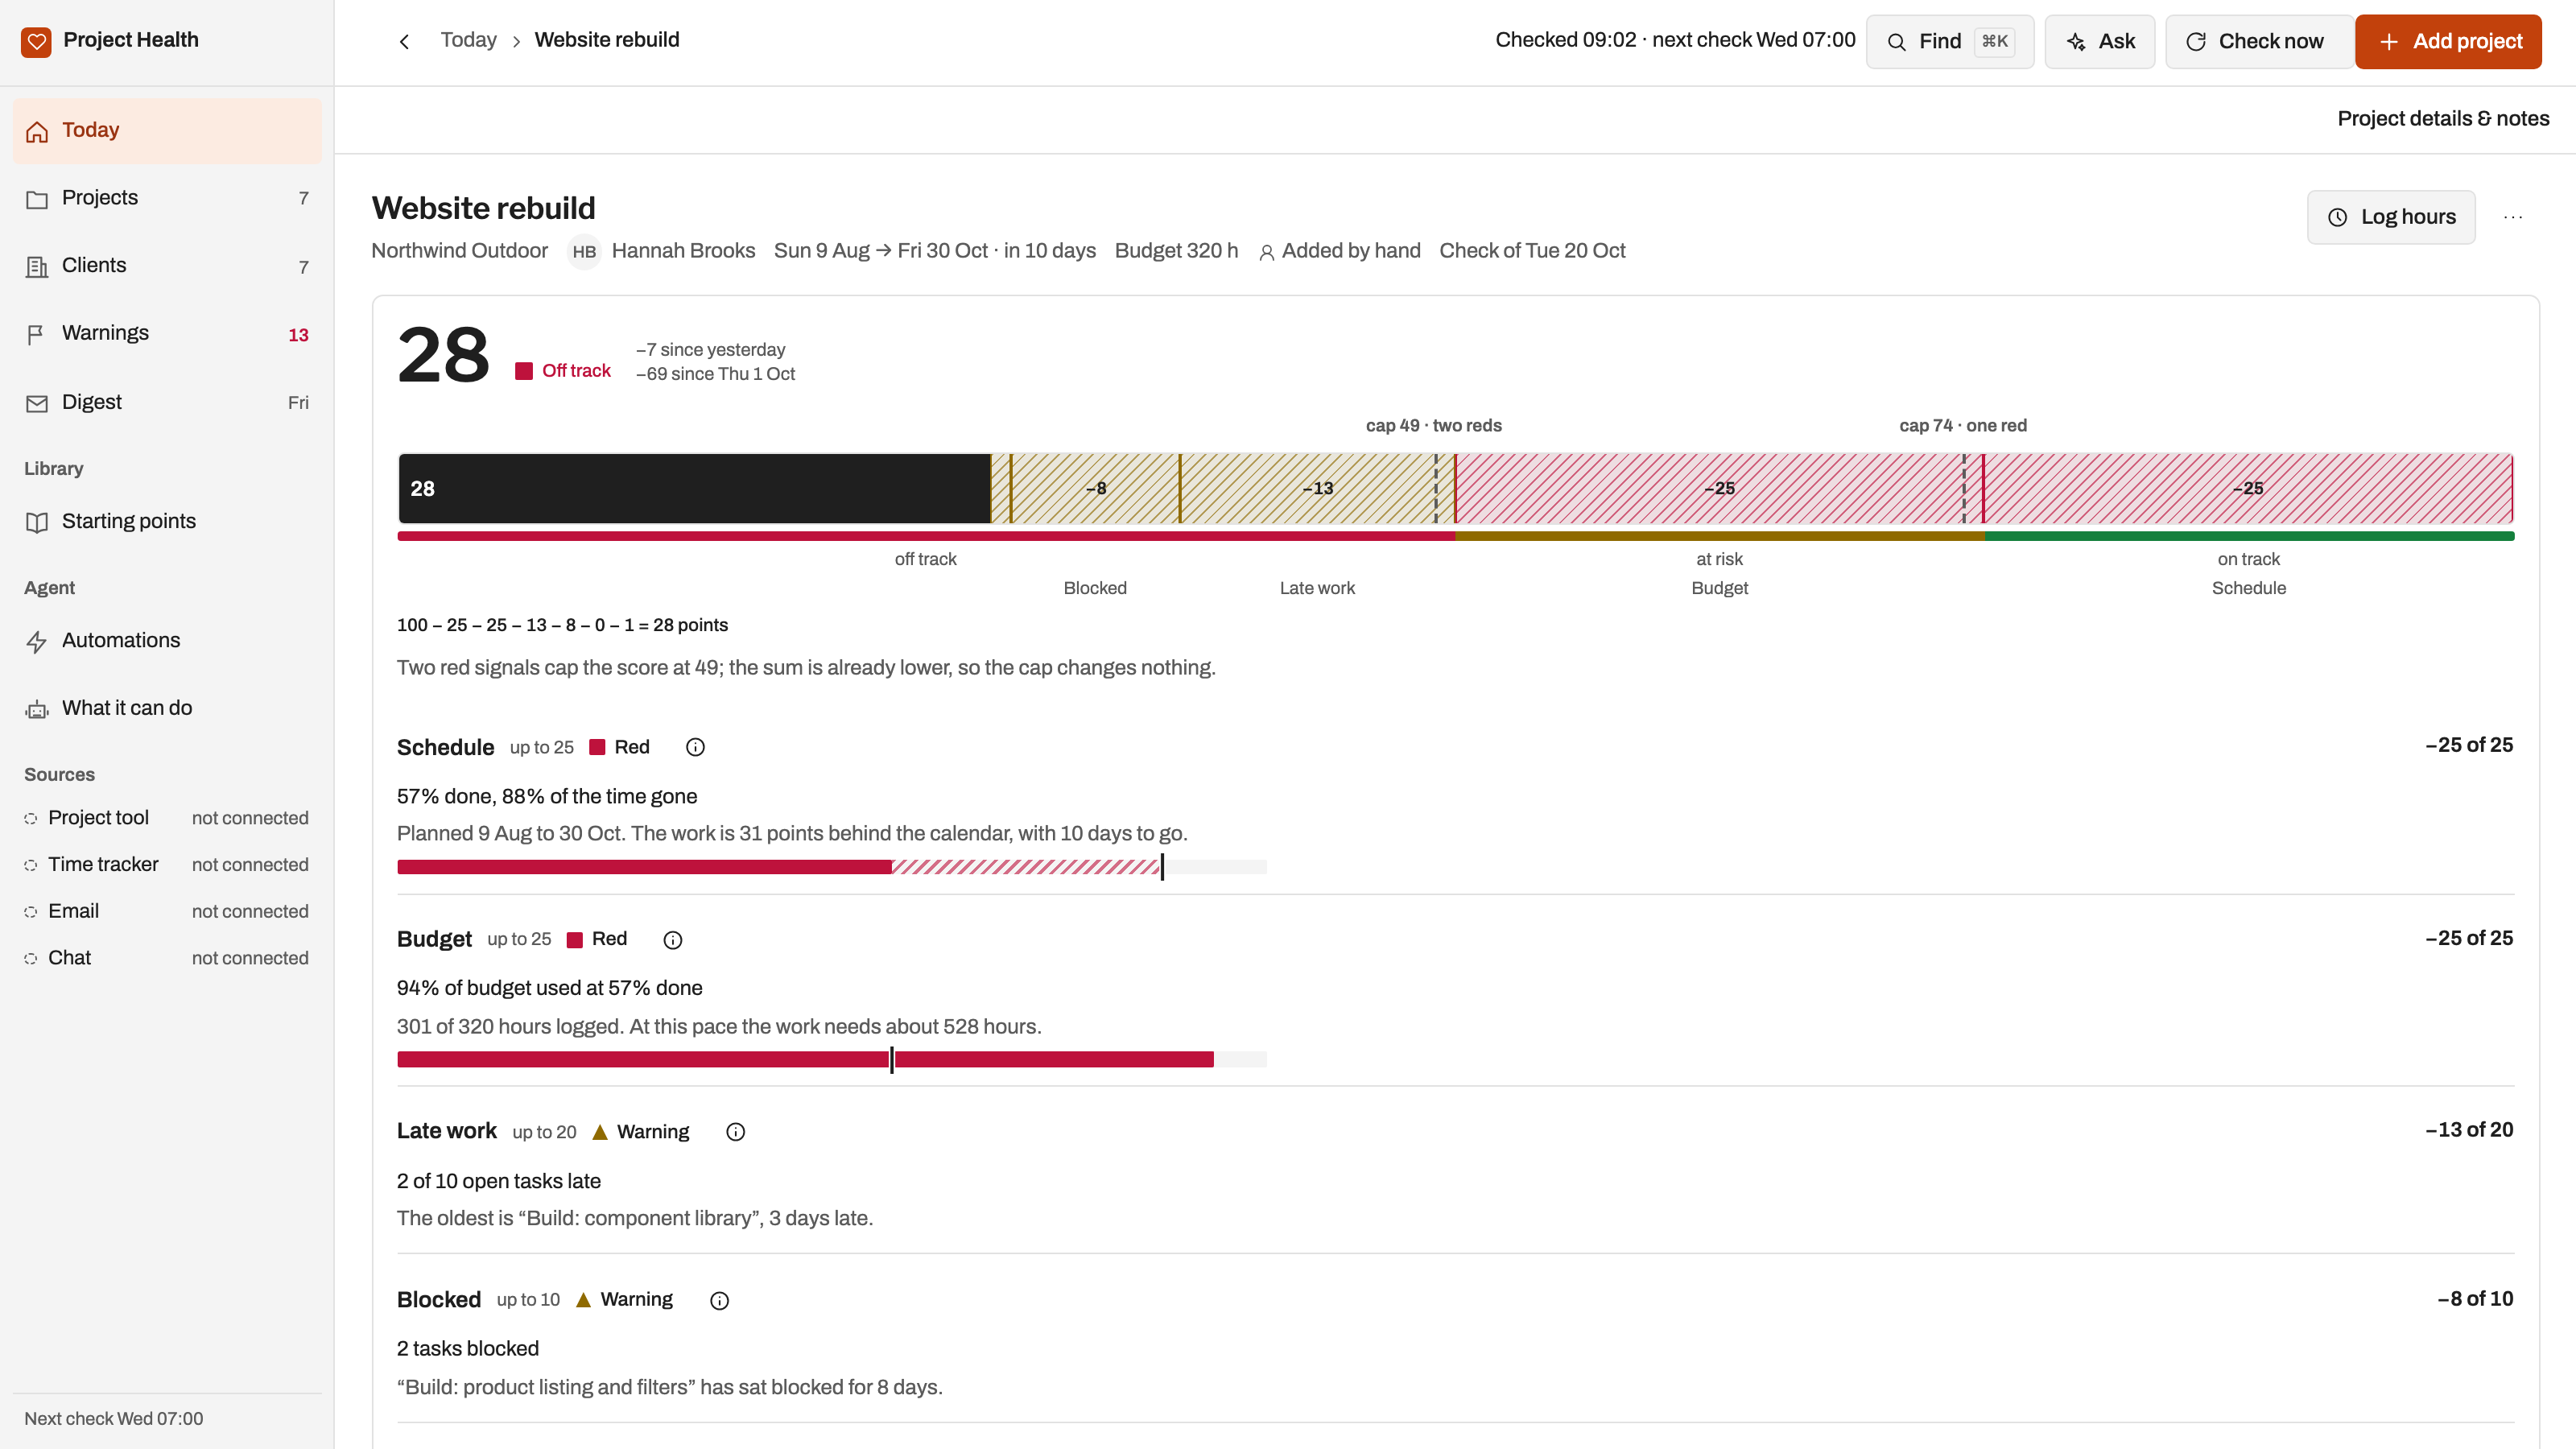
Task: Click the Projects folder icon
Action: [x=37, y=199]
